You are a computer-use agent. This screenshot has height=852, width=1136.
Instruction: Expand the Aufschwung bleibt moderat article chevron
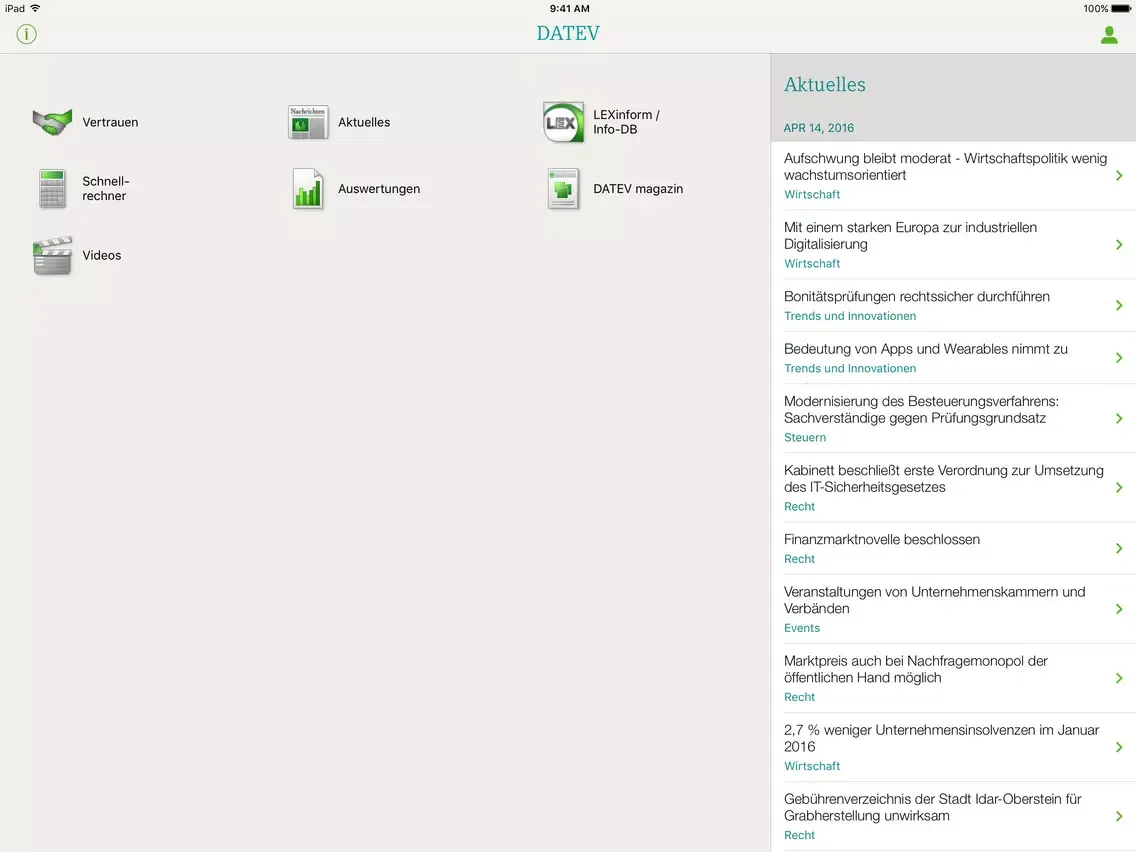tap(1119, 175)
